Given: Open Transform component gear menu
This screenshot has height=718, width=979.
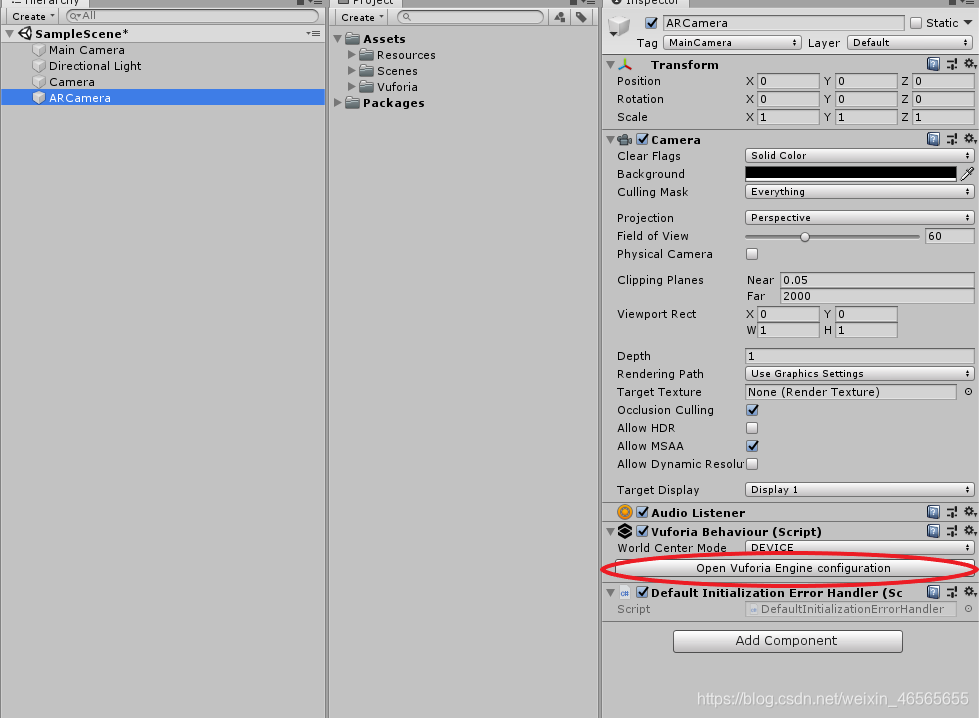Looking at the screenshot, I should coord(970,64).
